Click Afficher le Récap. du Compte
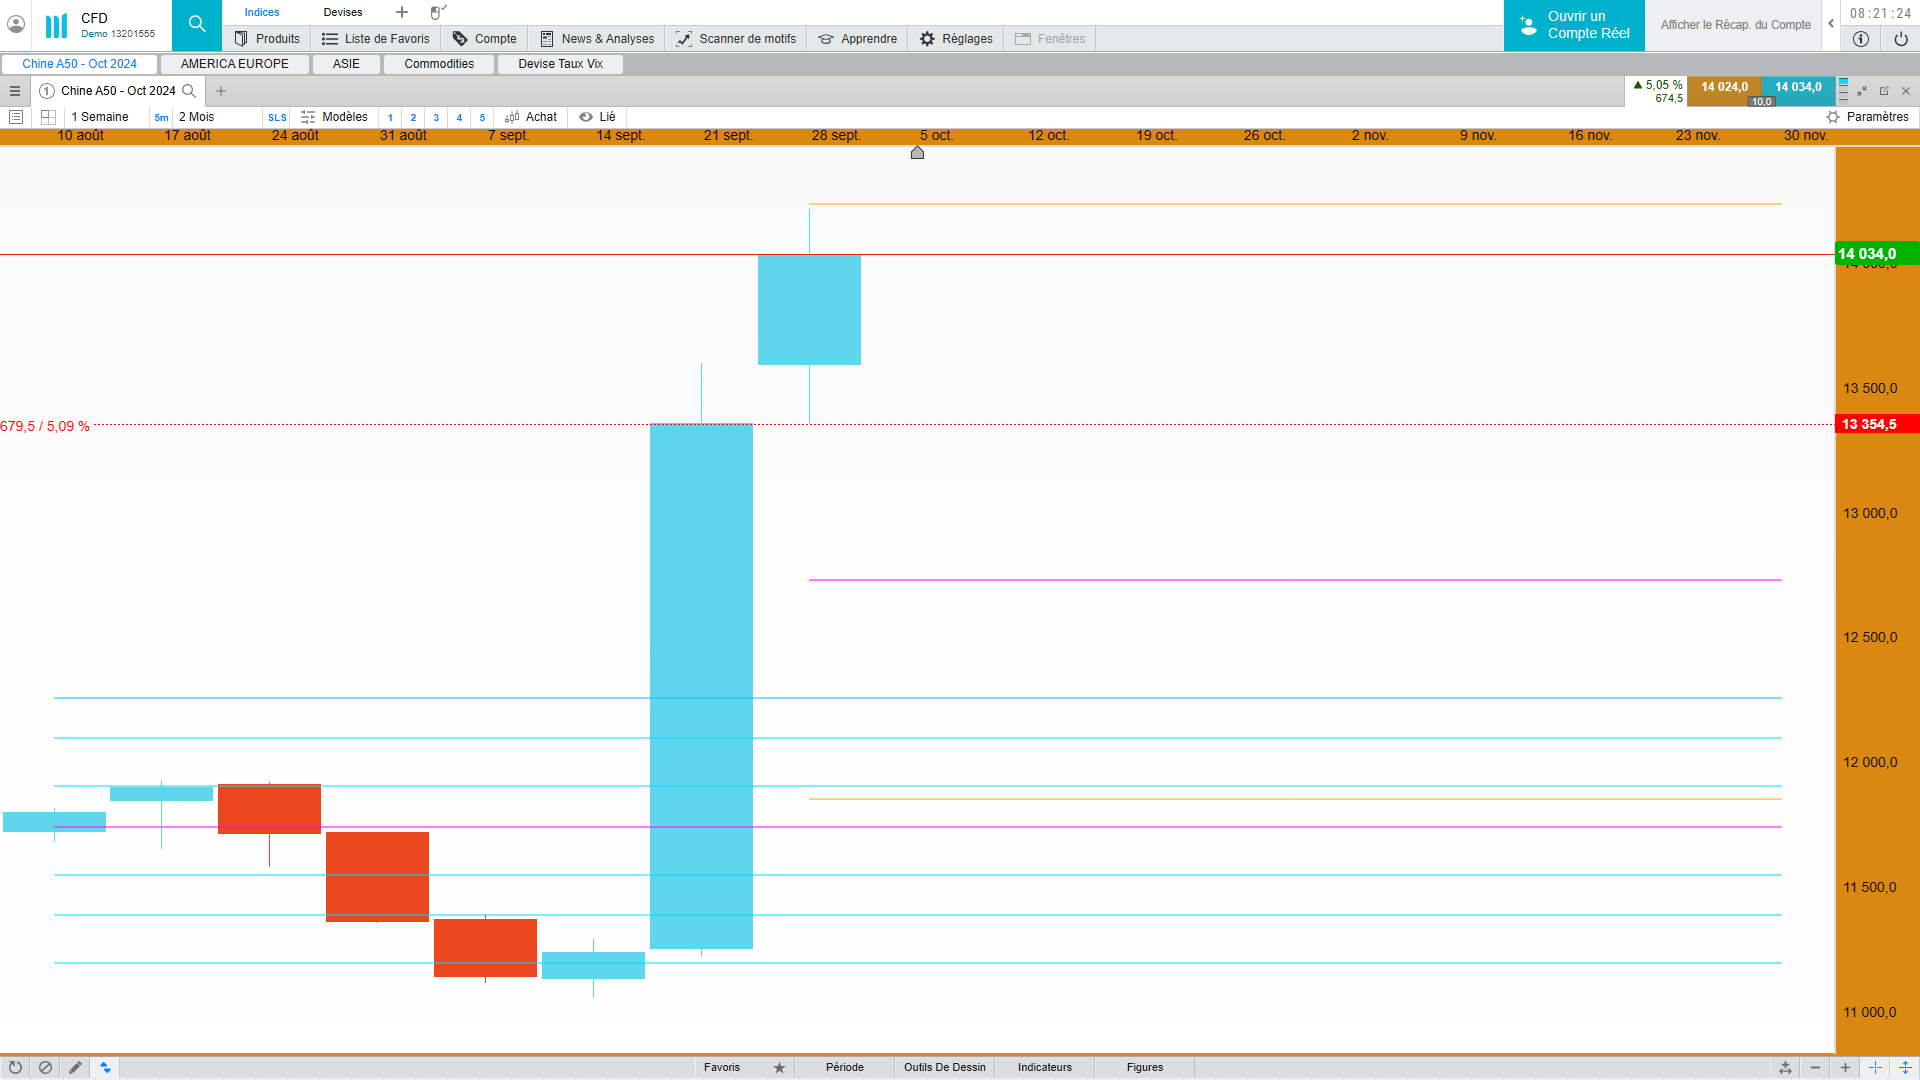The height and width of the screenshot is (1080, 1920). click(1735, 25)
